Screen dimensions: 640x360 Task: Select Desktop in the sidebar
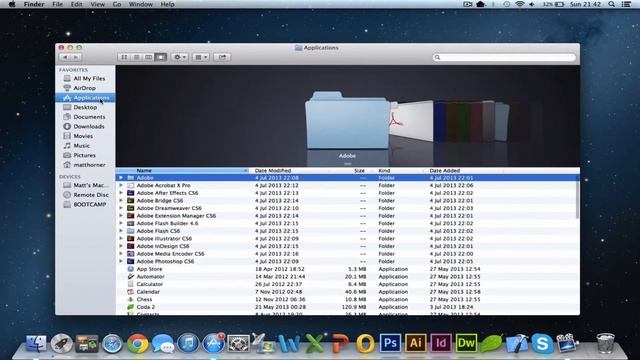(x=85, y=107)
